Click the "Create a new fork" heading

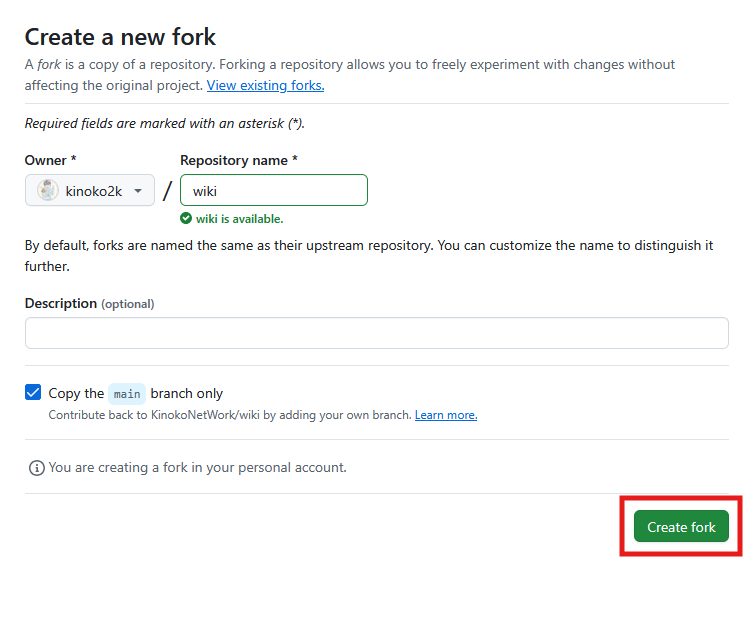(120, 37)
